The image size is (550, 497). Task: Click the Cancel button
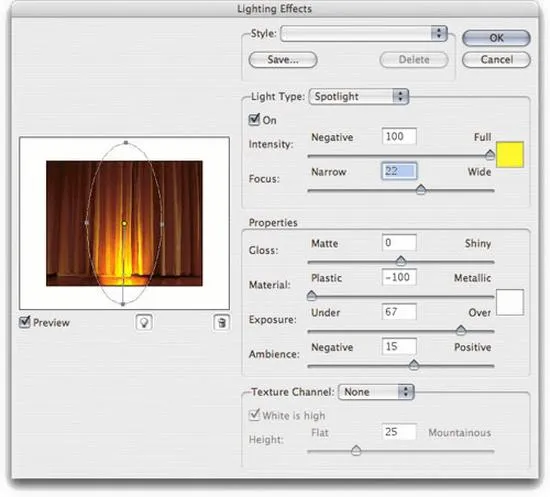click(496, 60)
